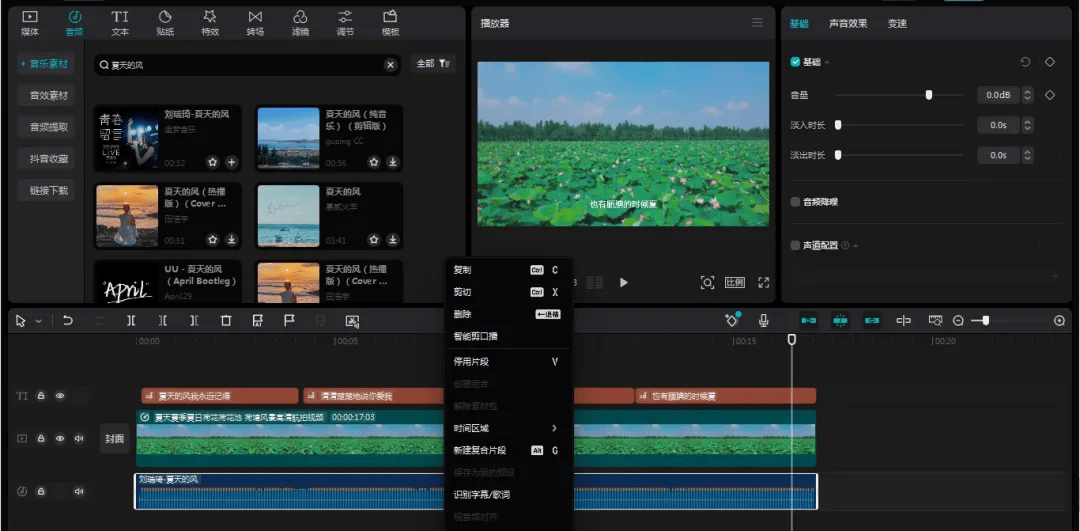Download the 夏天的风（纯音乐）track
The height and width of the screenshot is (531, 1080).
click(393, 162)
